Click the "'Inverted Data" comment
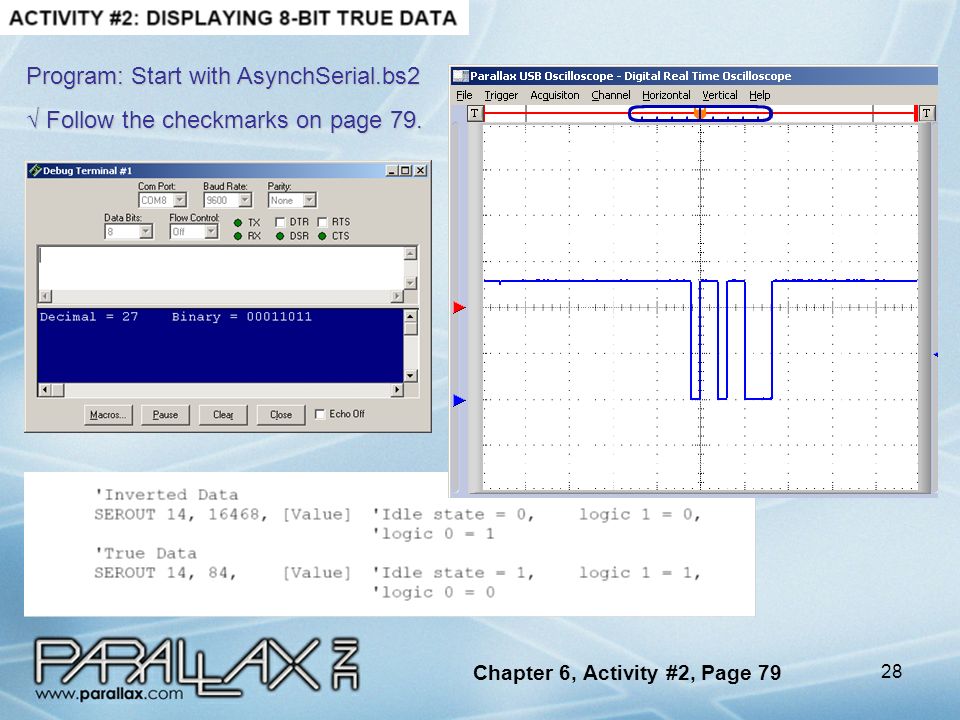Screen dimensions: 960x720 point(166,495)
